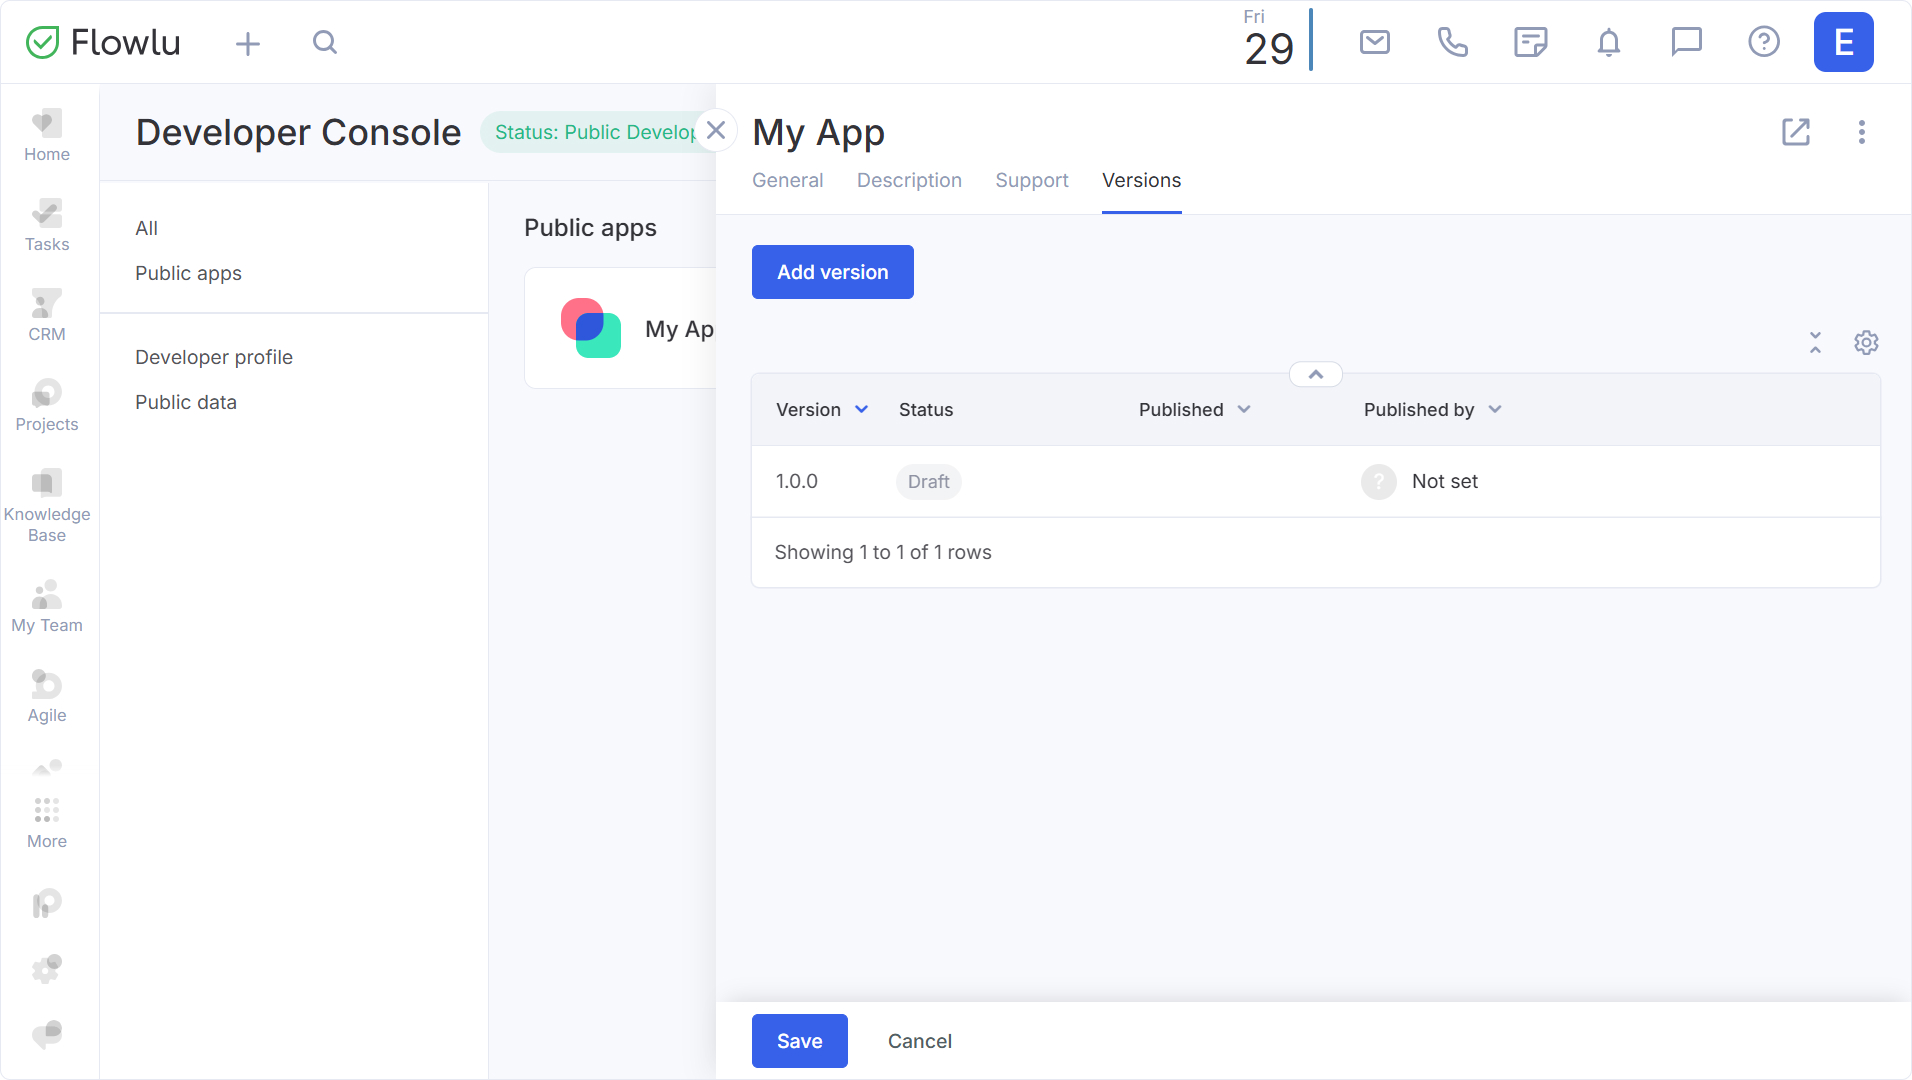Open the three-dot options menu
1912x1080 pixels.
(1861, 132)
